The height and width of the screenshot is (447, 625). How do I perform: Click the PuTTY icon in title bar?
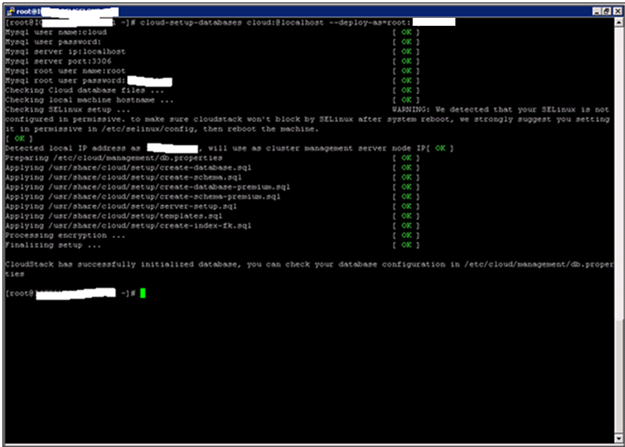pos(10,11)
